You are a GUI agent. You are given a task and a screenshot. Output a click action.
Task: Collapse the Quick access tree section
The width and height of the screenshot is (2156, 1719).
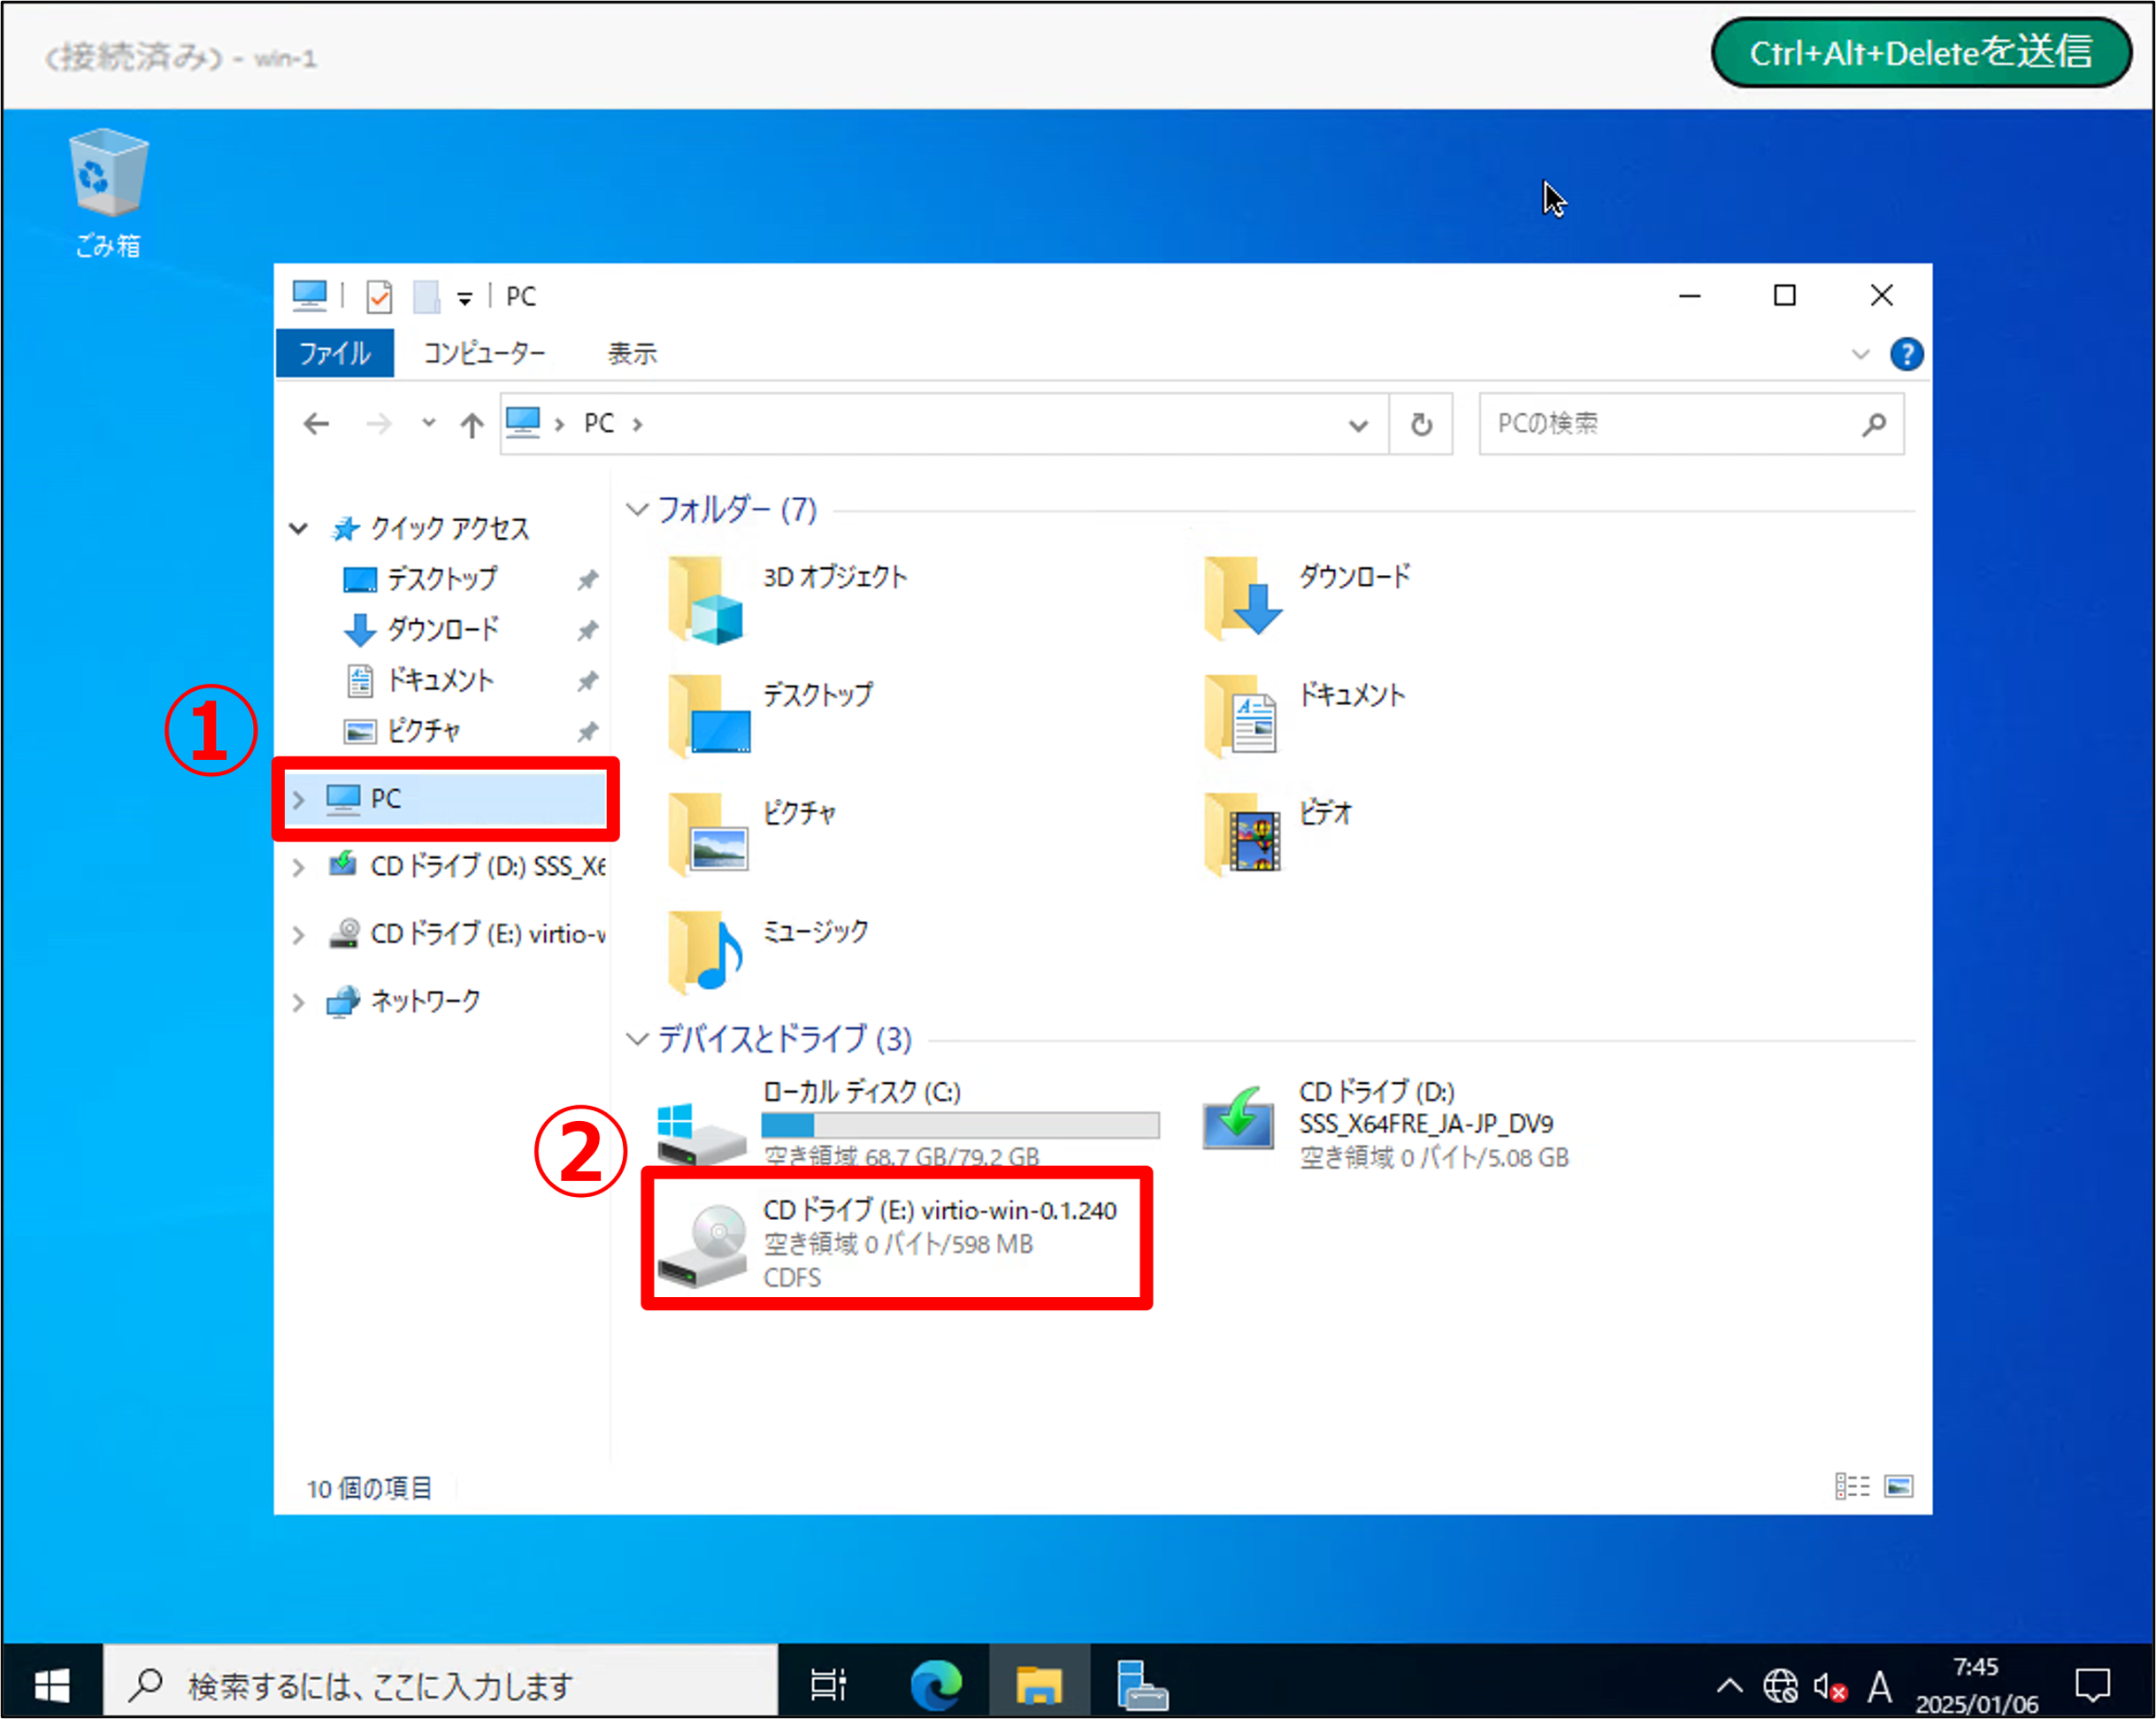pos(298,529)
